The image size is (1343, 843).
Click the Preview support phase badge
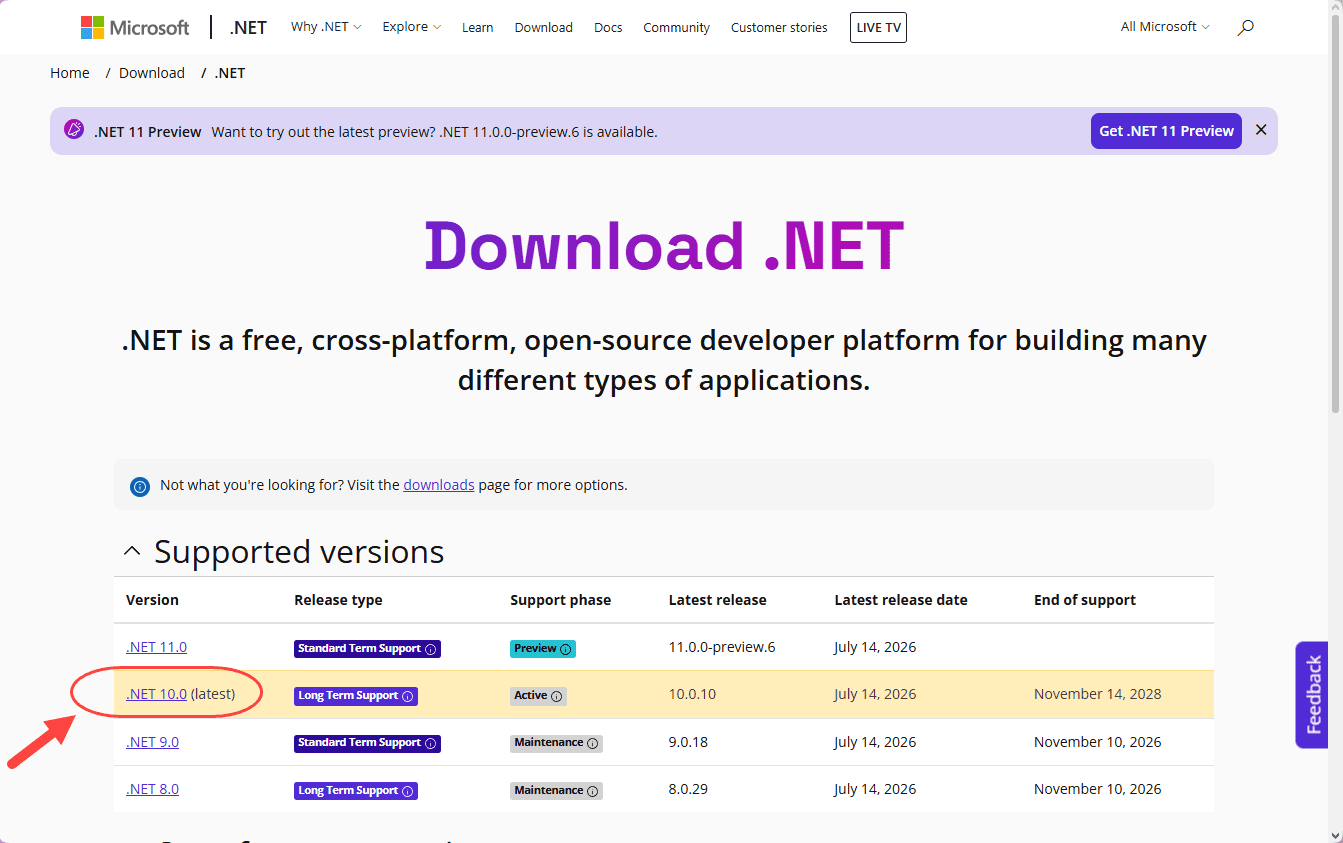pyautogui.click(x=543, y=648)
